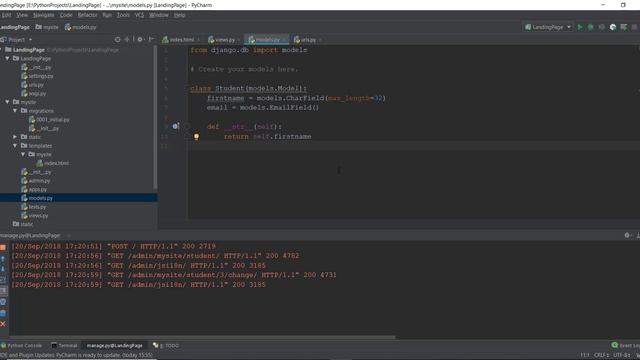Image resolution: width=640 pixels, height=360 pixels.
Task: Close the urls.py editor tab
Action: [x=320, y=40]
